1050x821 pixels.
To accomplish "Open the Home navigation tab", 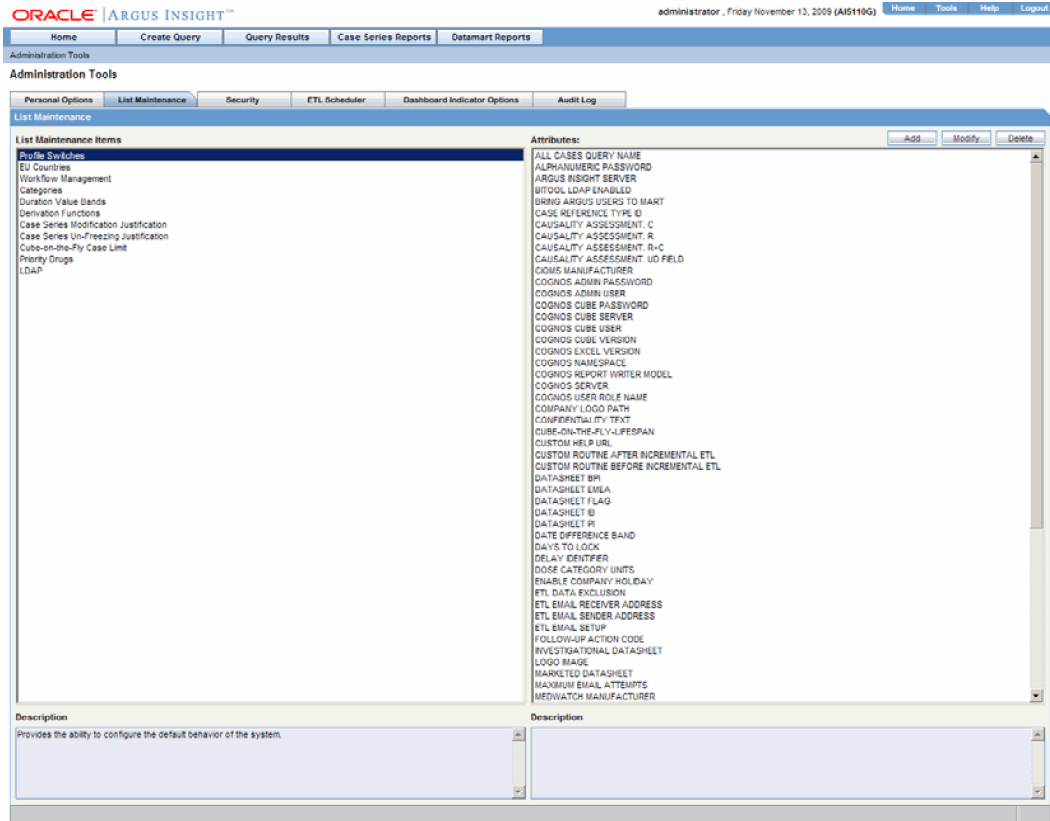I will coord(64,37).
